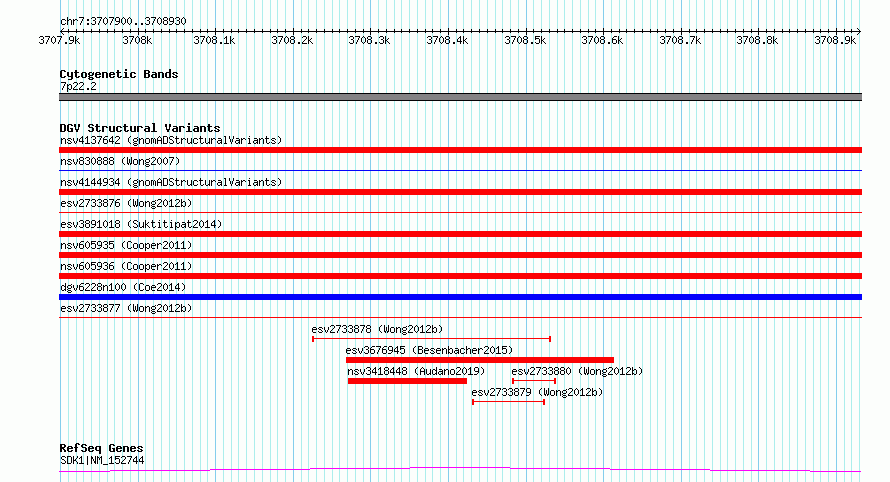The image size is (890, 482).
Task: Open variant label esv2733879 (Wong2012b)
Action: [x=537, y=392]
